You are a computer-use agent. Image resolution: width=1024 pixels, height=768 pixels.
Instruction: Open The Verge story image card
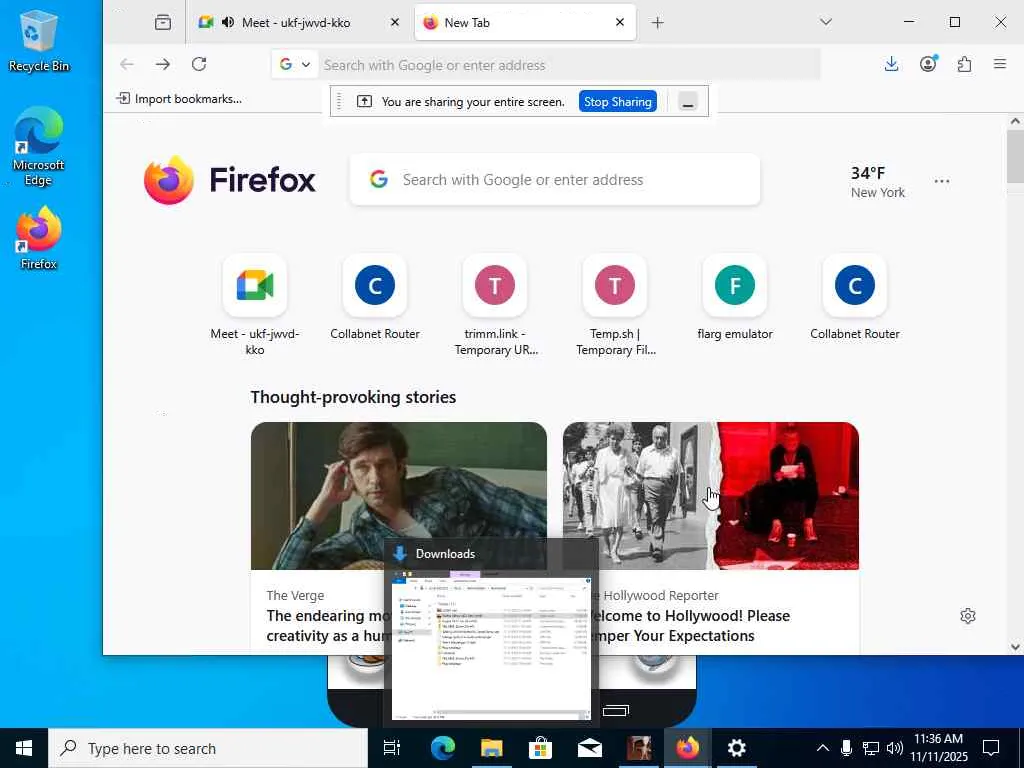click(399, 496)
